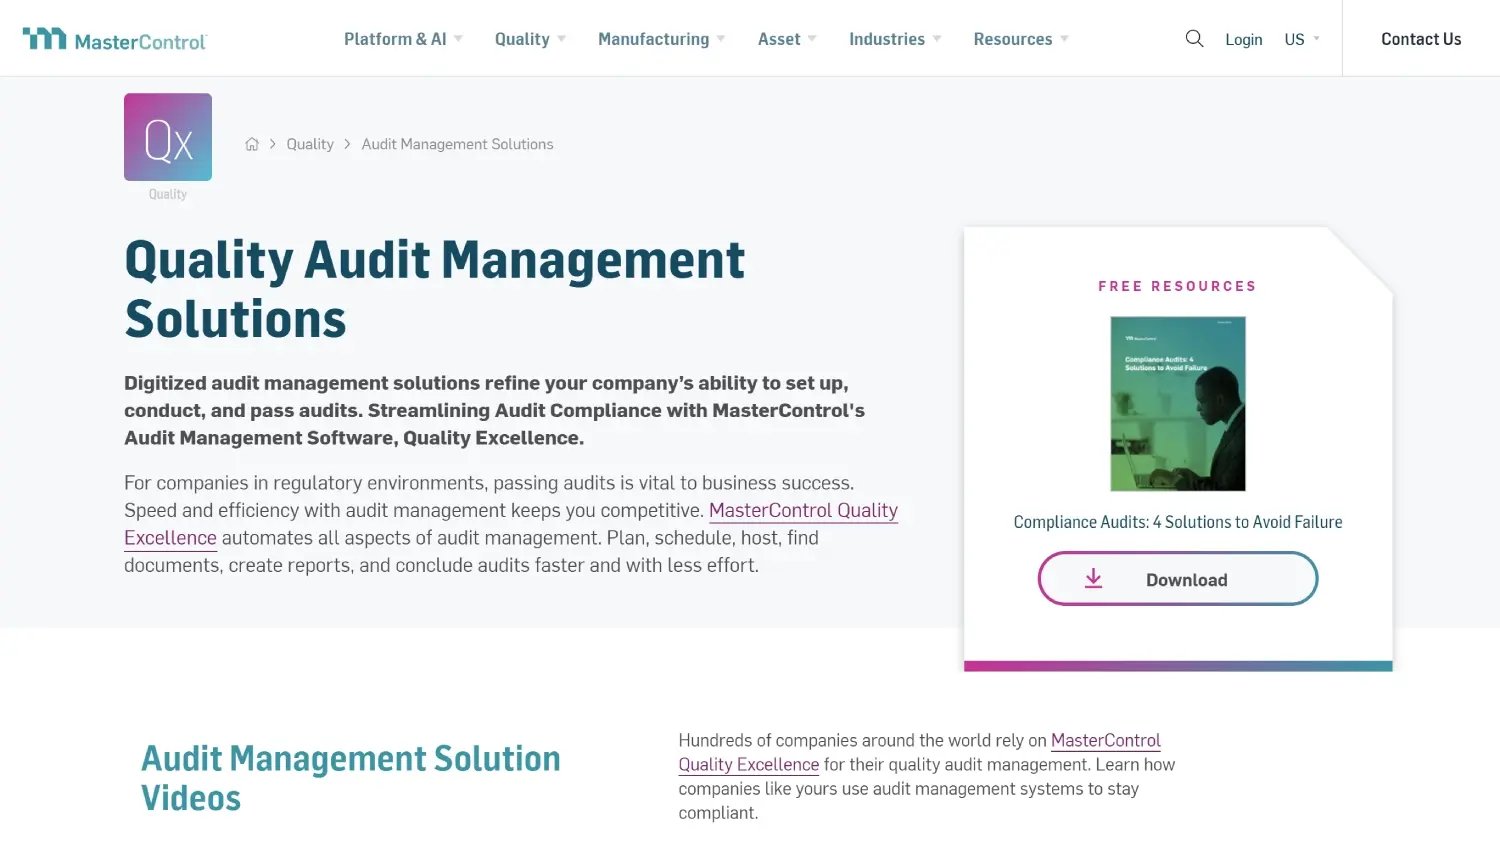1500x843 pixels.
Task: Follow the MasterControl Quality Excellence link in intro paragraph
Action: click(803, 510)
